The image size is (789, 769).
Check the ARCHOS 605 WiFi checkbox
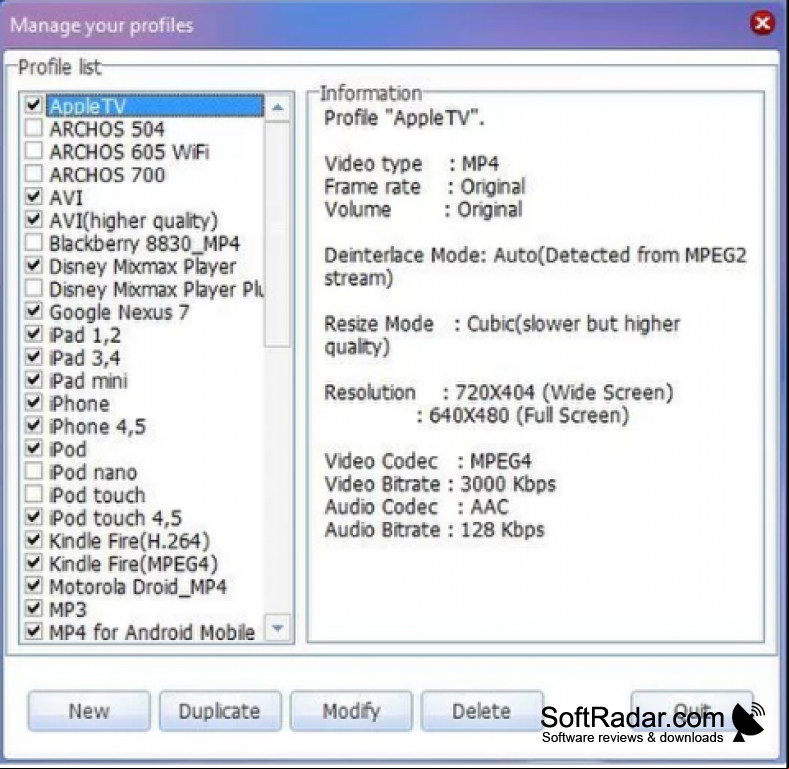[33, 151]
